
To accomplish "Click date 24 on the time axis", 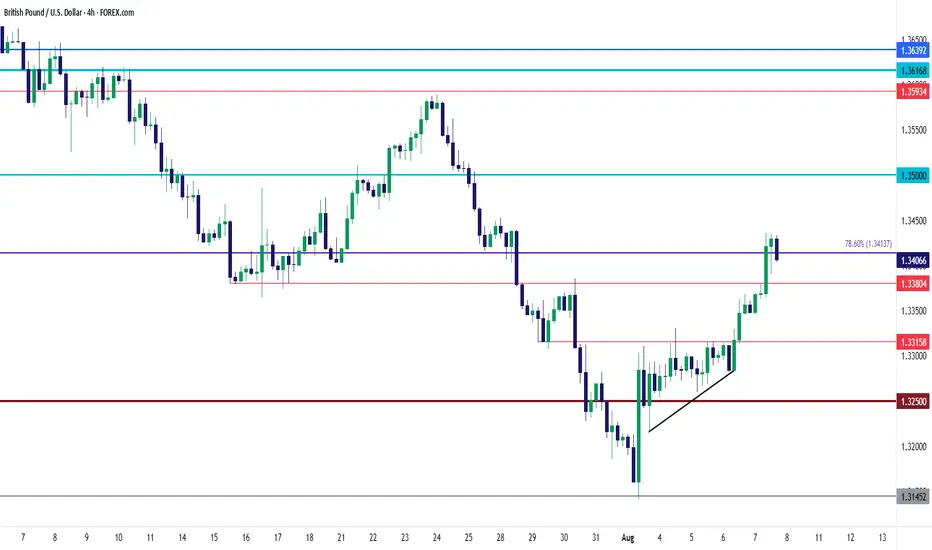I will tap(436, 538).
